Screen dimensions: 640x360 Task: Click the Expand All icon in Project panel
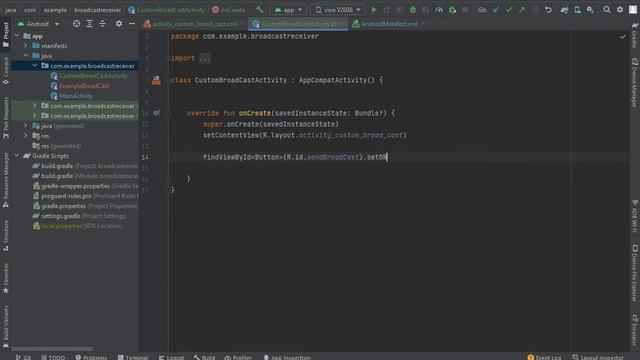(x=89, y=24)
